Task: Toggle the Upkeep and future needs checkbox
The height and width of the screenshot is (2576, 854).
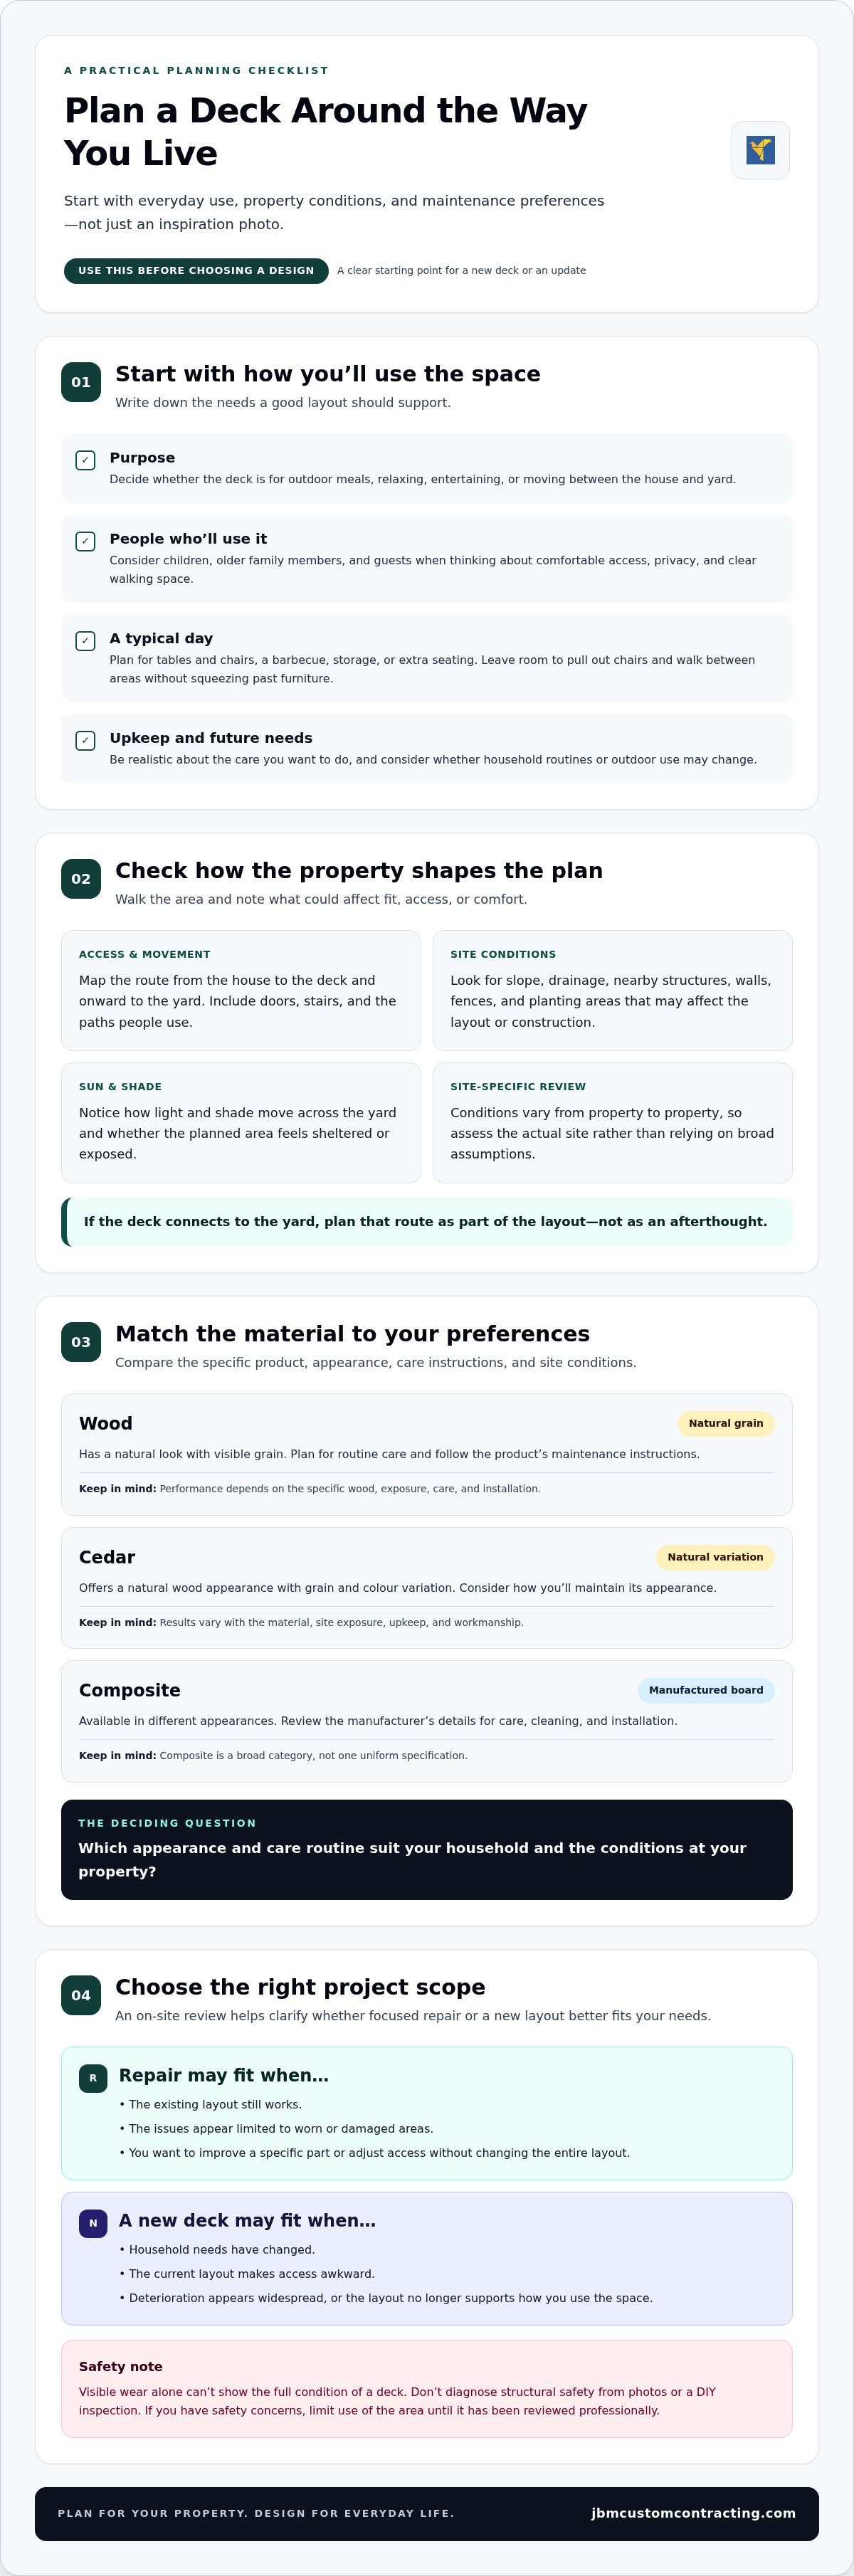Action: pos(85,741)
